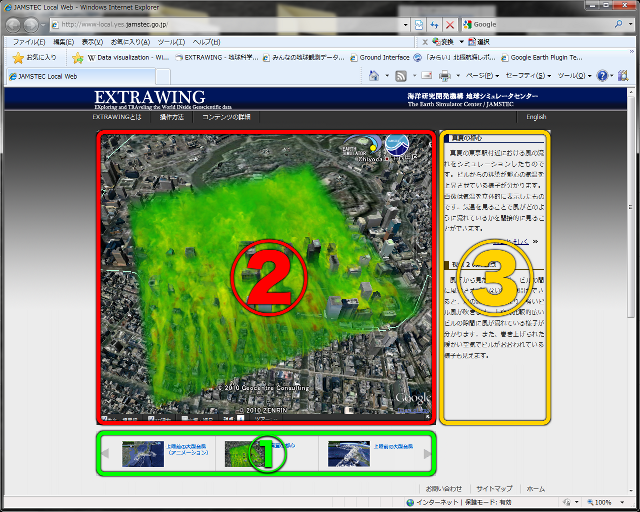This screenshot has width=640, height=512.
Task: Go forward with the browser Forward button
Action: [31, 25]
